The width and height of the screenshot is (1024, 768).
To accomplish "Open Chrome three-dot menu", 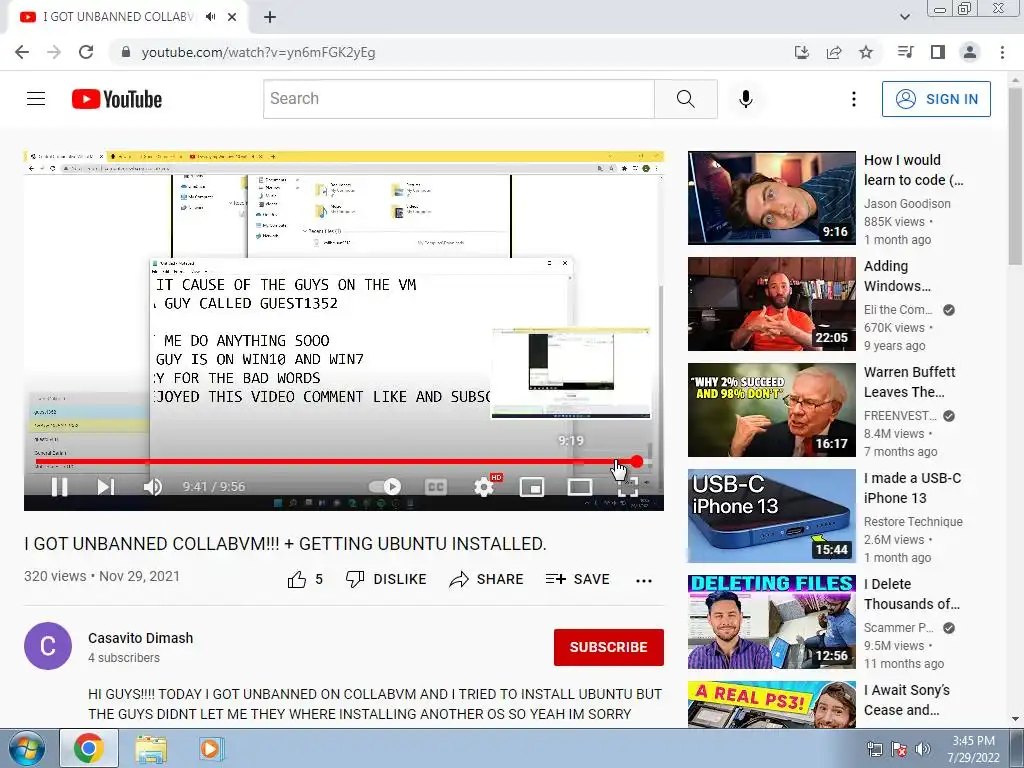I will (x=1002, y=52).
